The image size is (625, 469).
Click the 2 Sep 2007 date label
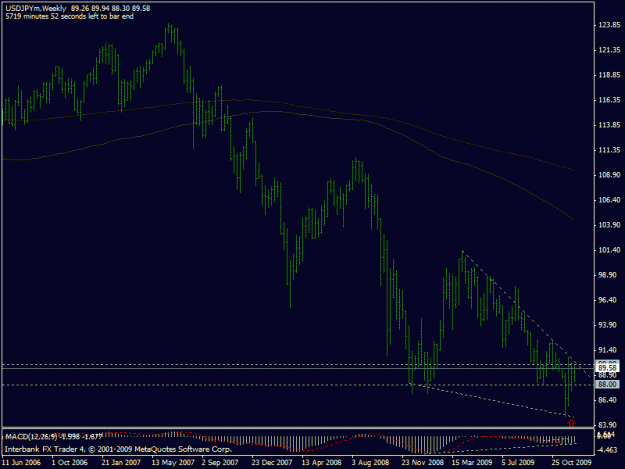tap(220, 463)
